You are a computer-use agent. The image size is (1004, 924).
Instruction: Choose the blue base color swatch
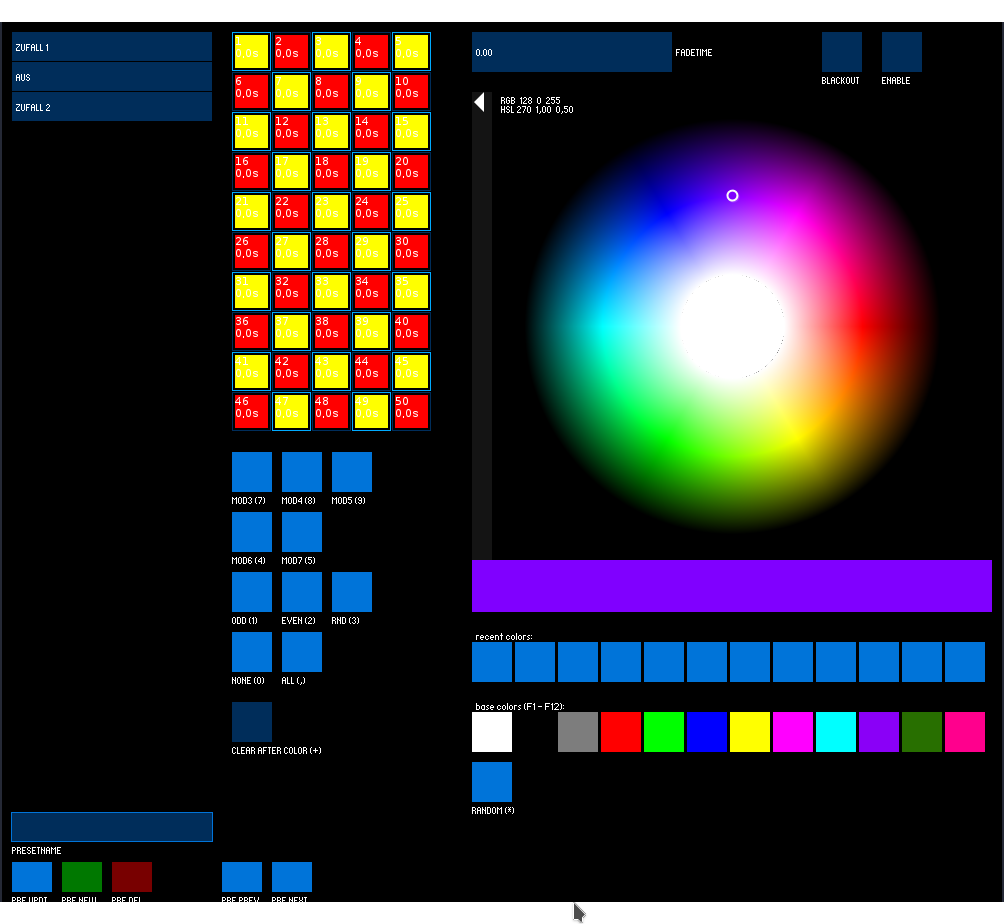(707, 732)
